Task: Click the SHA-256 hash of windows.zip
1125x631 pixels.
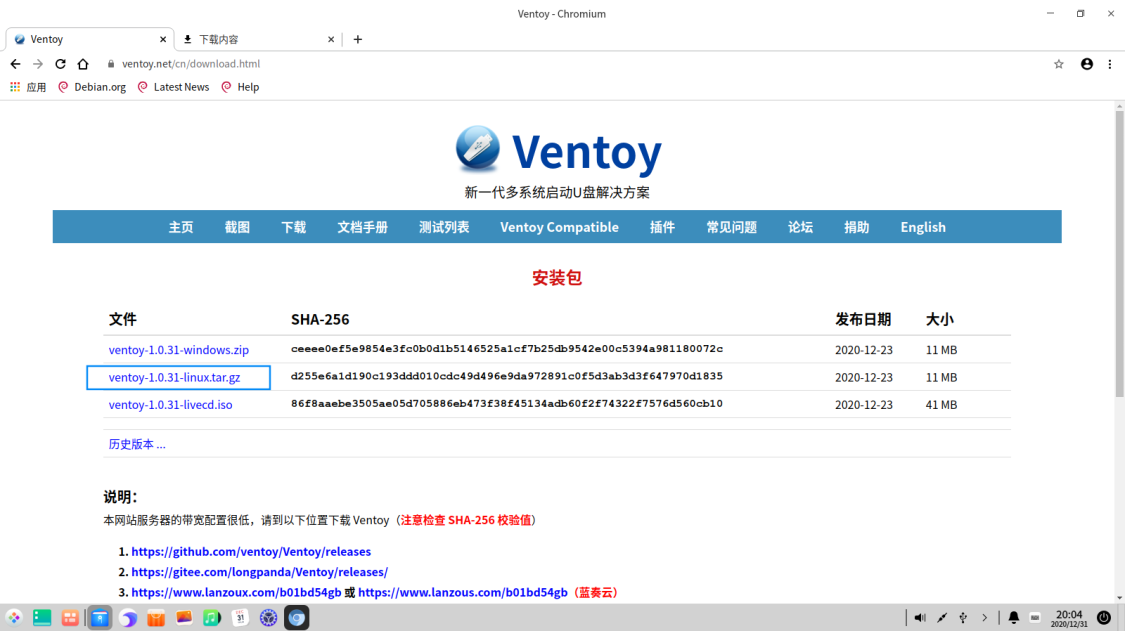Action: [x=507, y=349]
